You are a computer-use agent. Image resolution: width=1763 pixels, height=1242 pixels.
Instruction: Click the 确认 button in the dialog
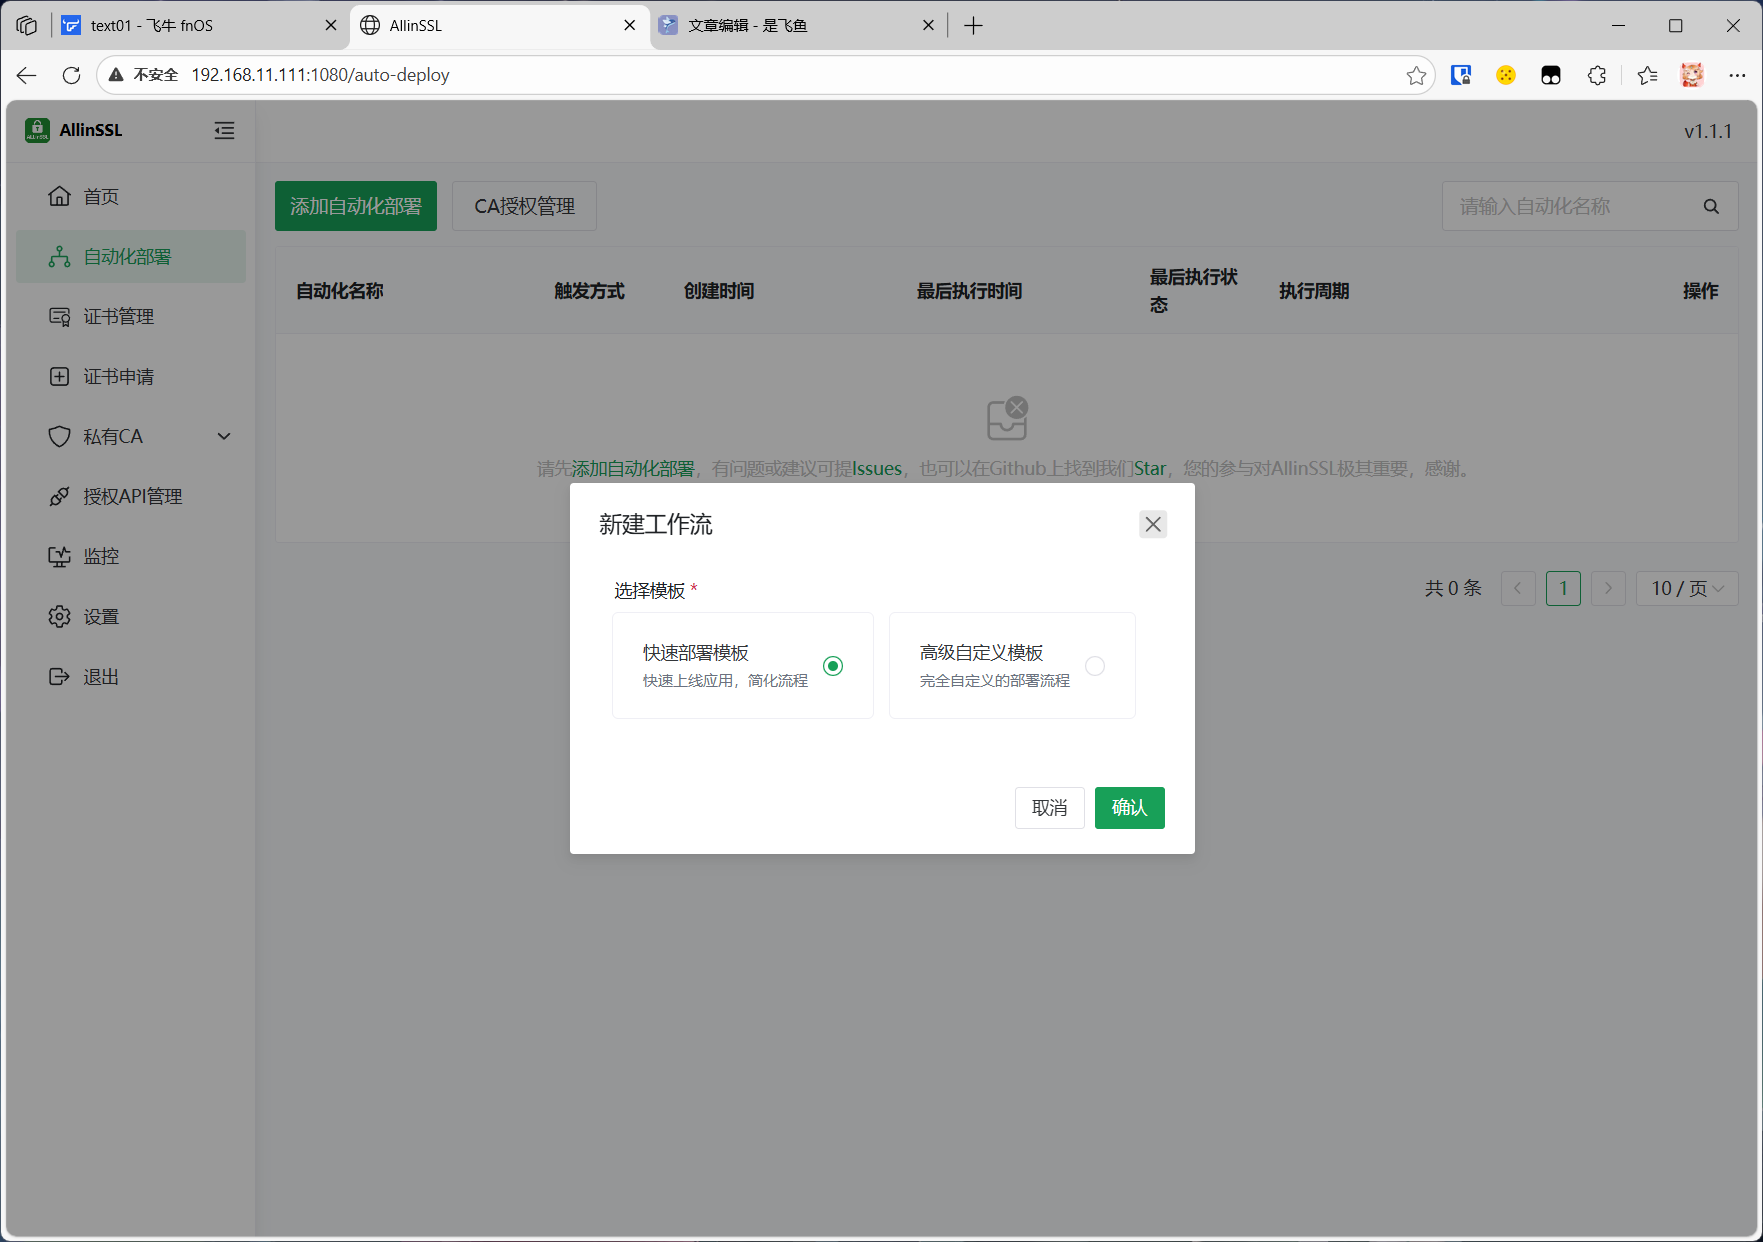coord(1129,808)
